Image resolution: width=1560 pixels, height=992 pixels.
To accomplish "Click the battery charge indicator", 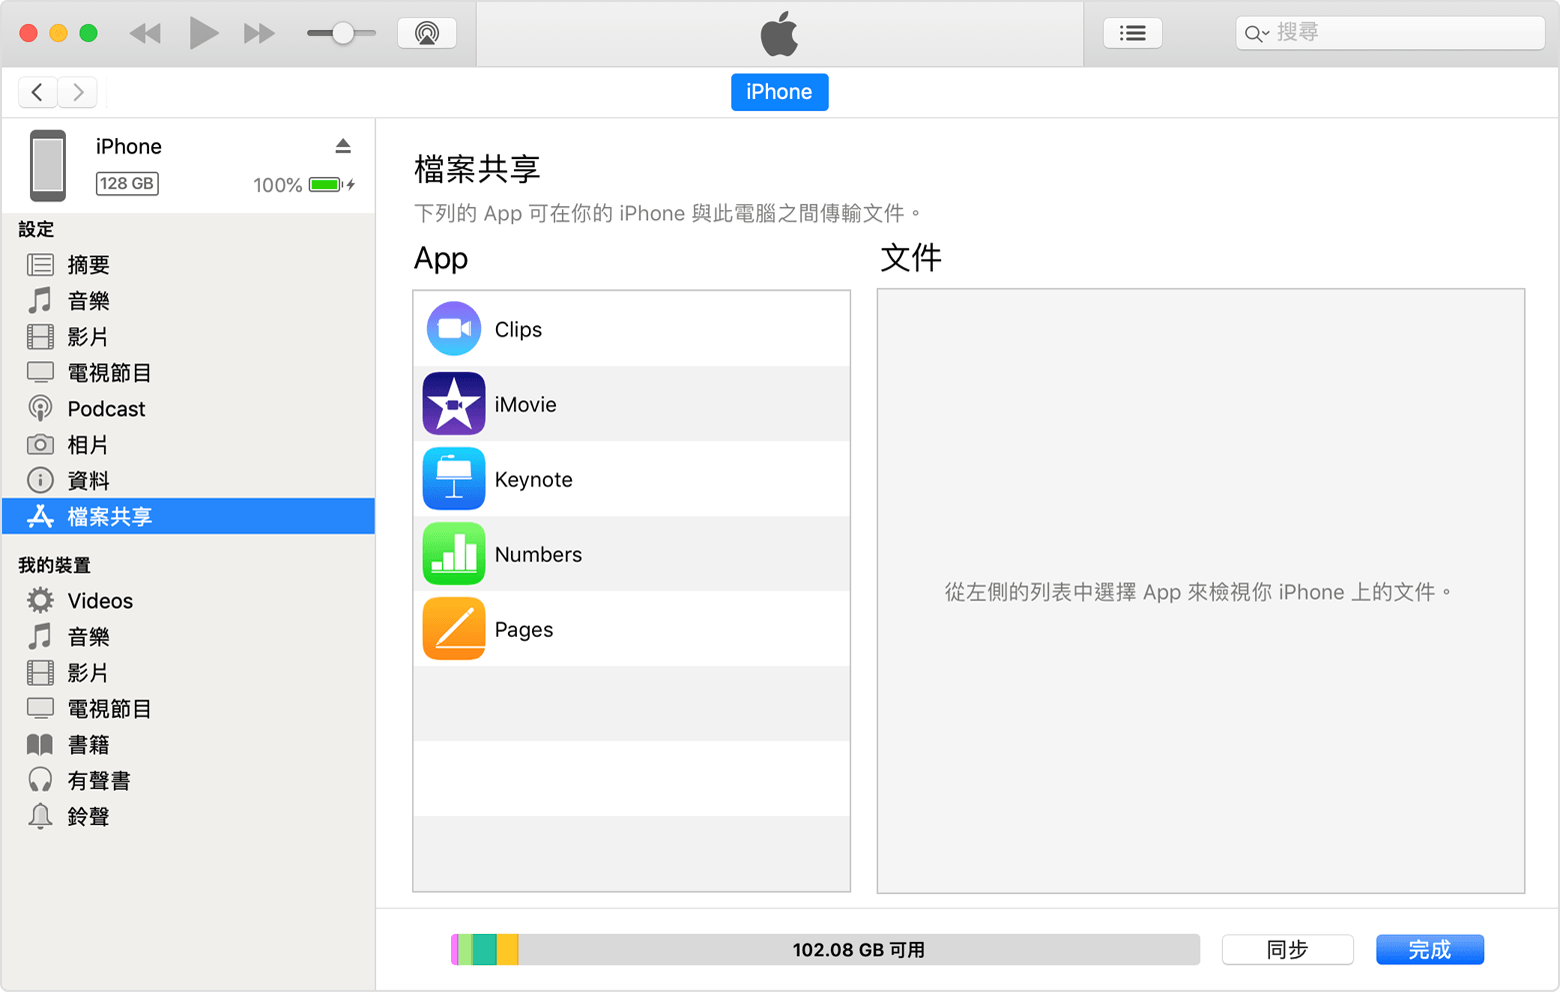I will [332, 185].
